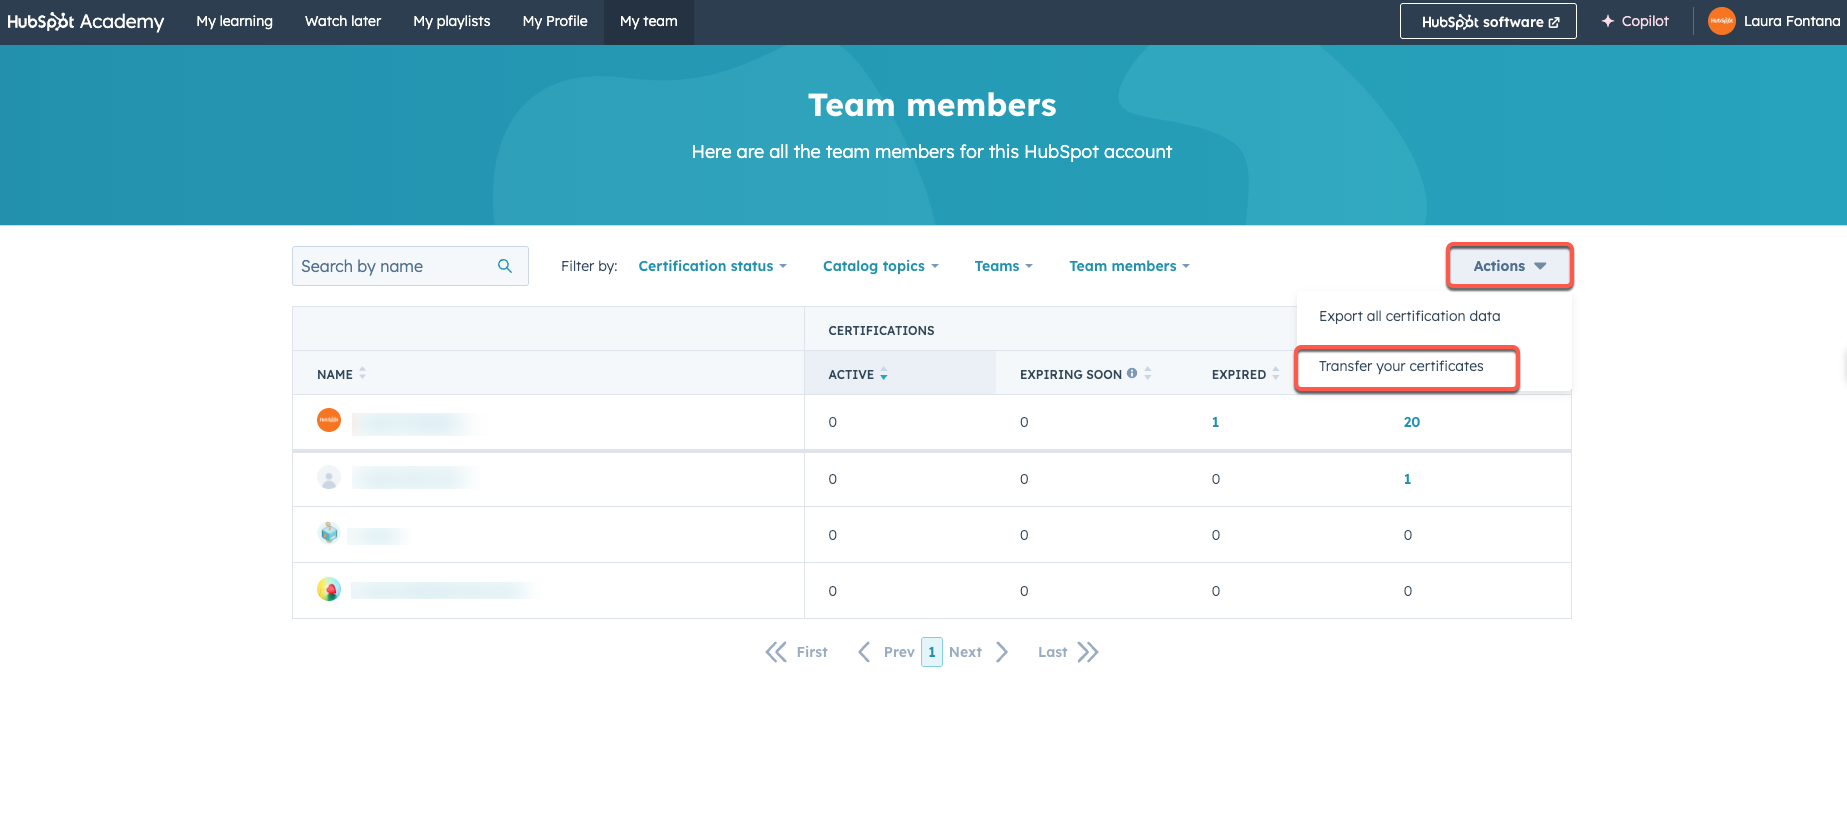1847x816 pixels.
Task: Click the EXPIRING SOON column header
Action: [x=1071, y=374]
